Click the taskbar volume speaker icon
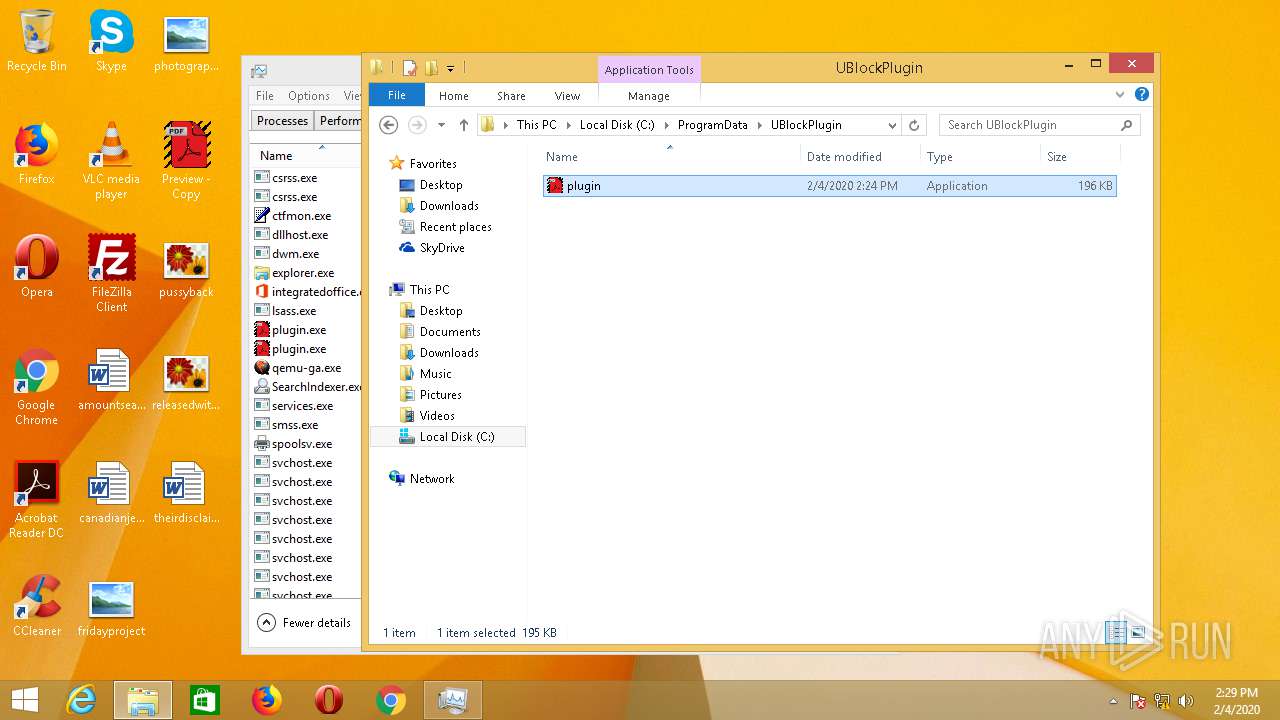Image resolution: width=1280 pixels, height=720 pixels. pos(1186,701)
